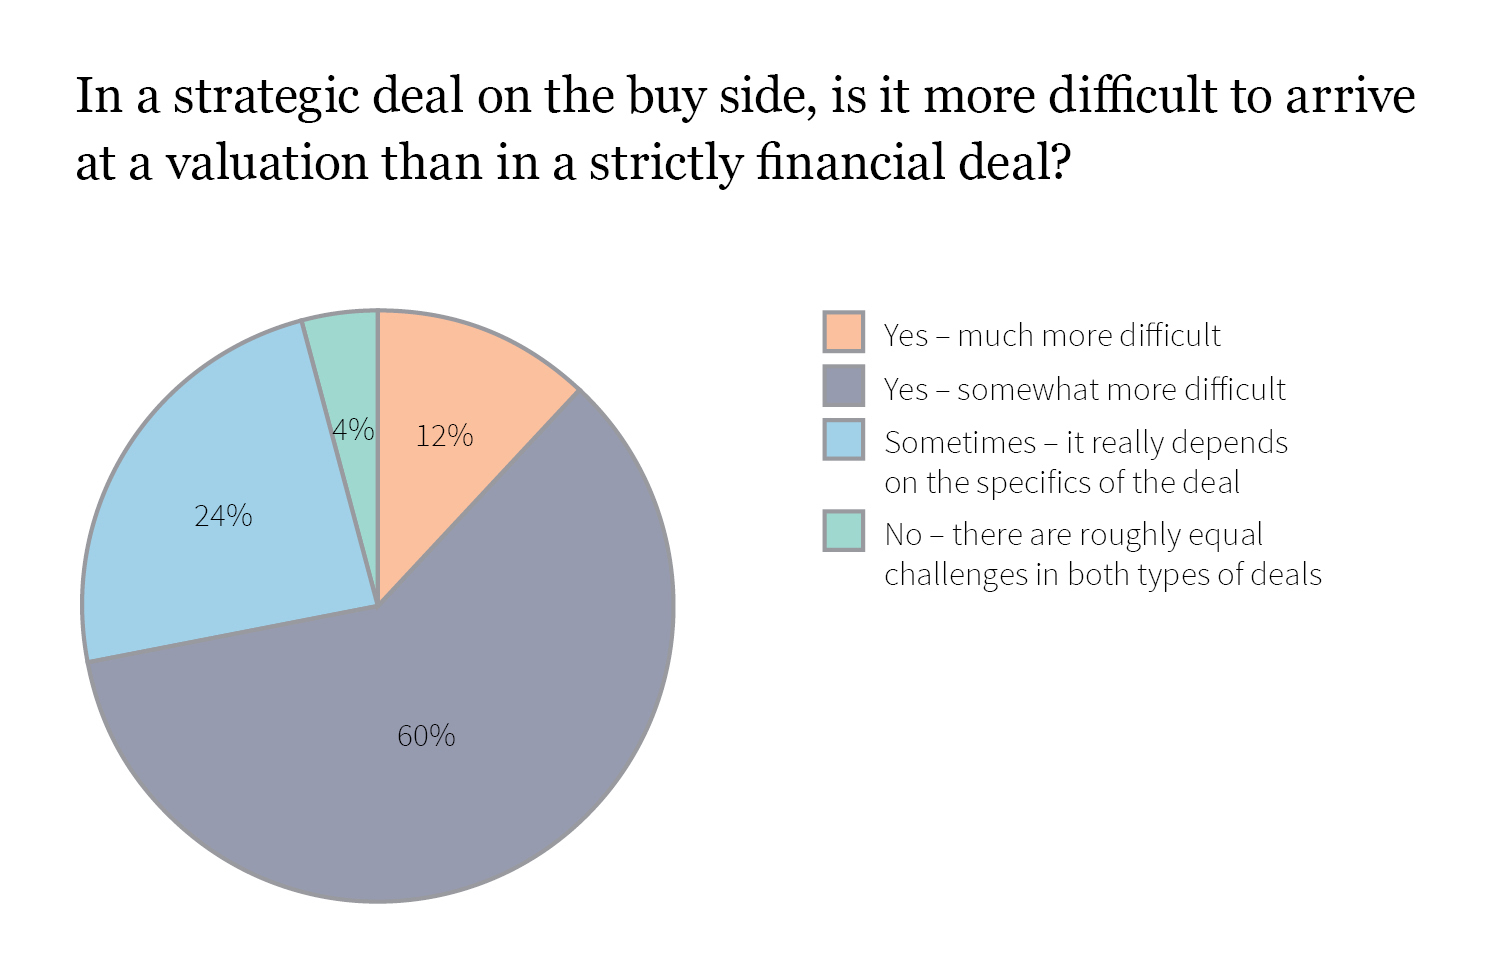Click the gray 'Yes – somewhat more difficult' legend swatch

(x=843, y=386)
